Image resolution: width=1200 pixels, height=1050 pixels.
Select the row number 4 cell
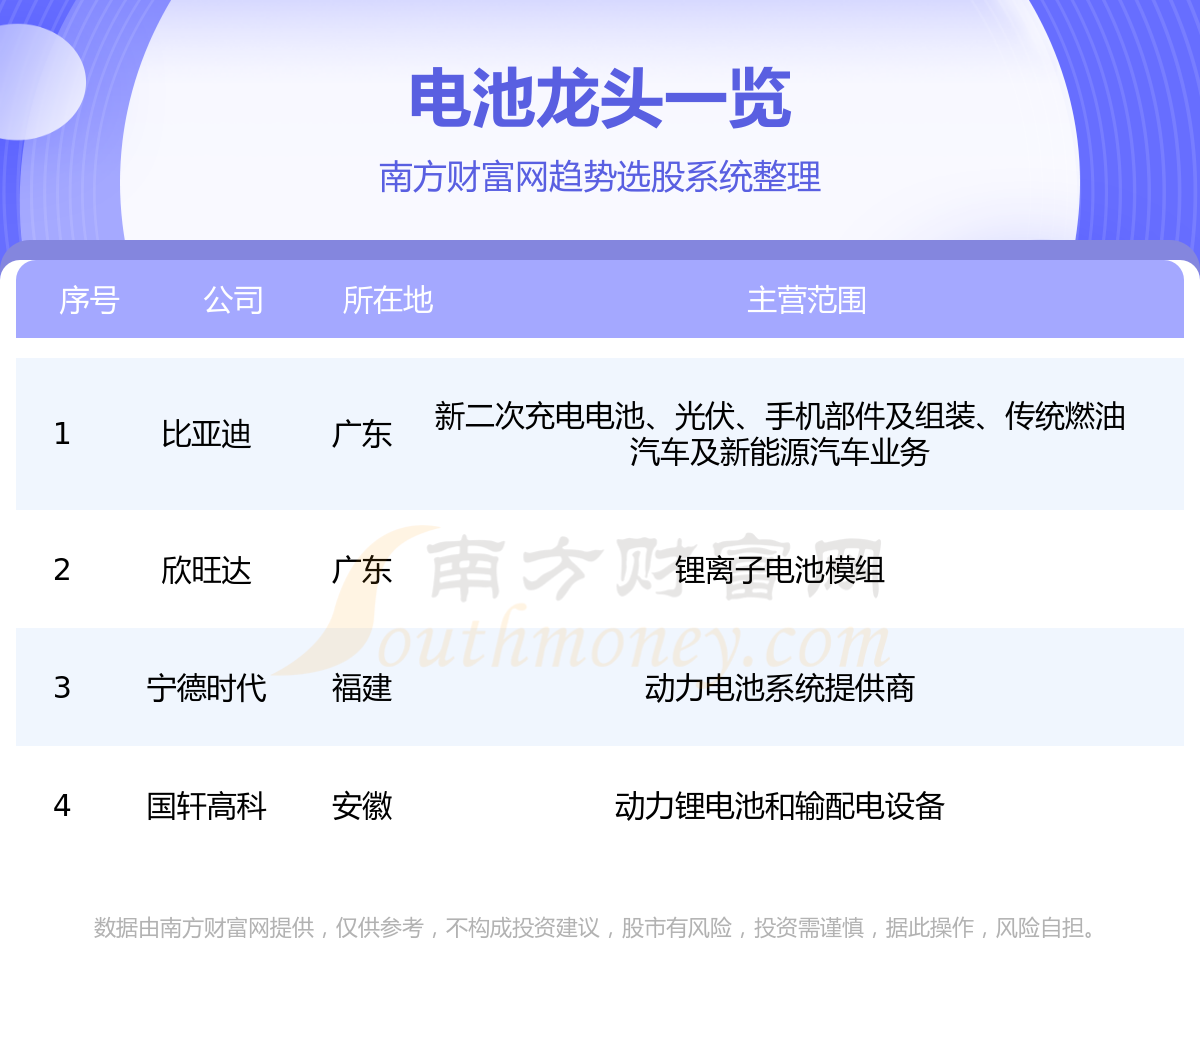pyautogui.click(x=62, y=806)
